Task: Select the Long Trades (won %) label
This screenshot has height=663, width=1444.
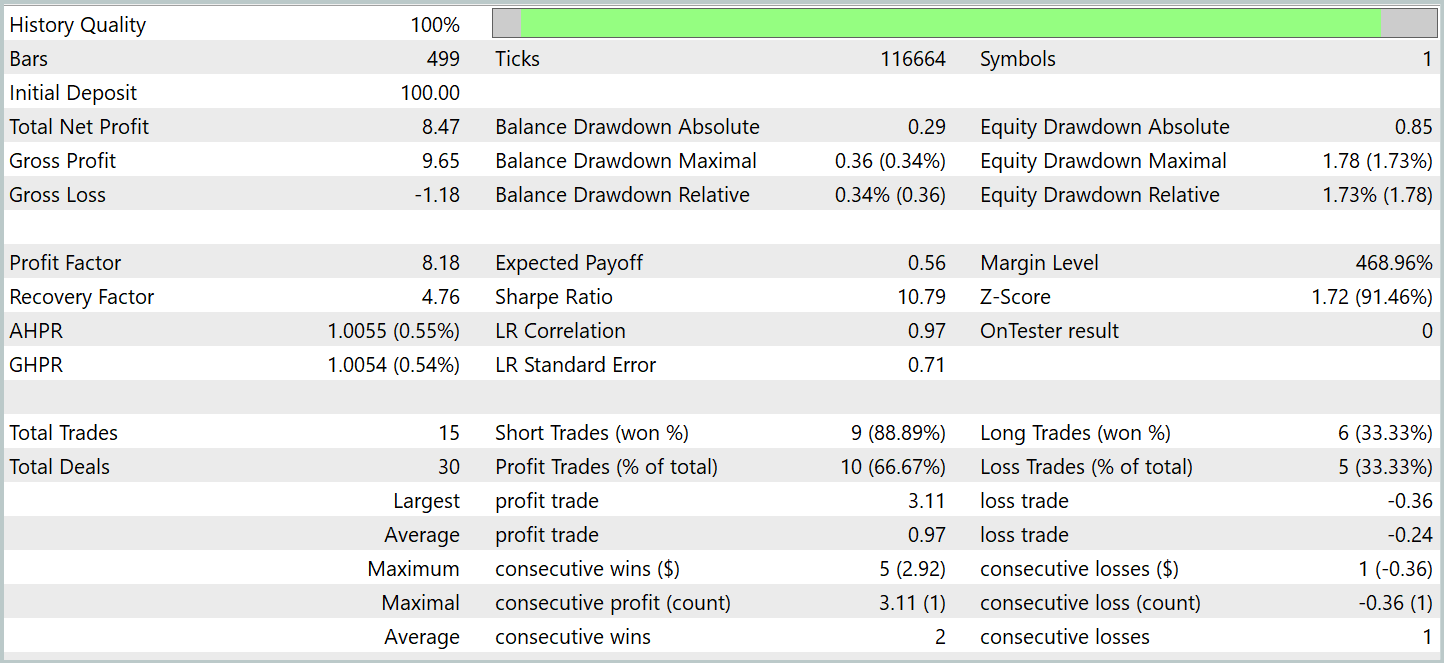Action: [1075, 433]
